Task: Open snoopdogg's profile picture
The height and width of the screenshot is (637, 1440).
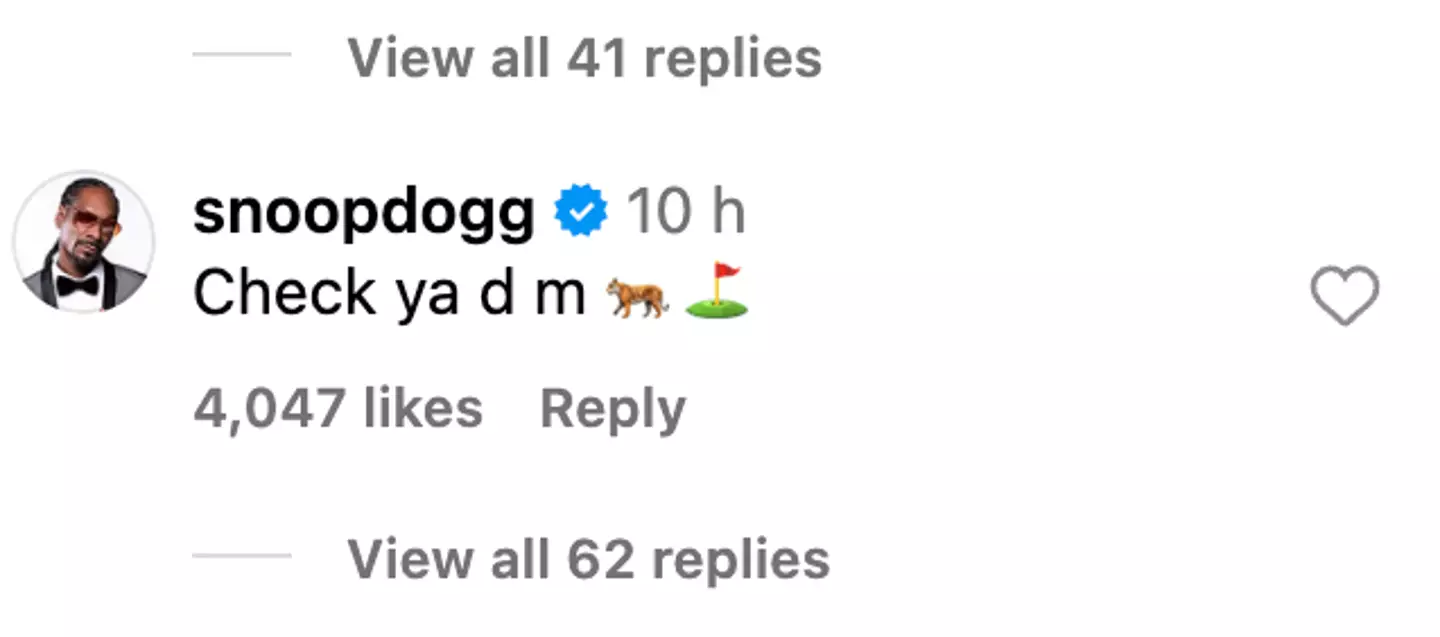Action: (x=84, y=243)
